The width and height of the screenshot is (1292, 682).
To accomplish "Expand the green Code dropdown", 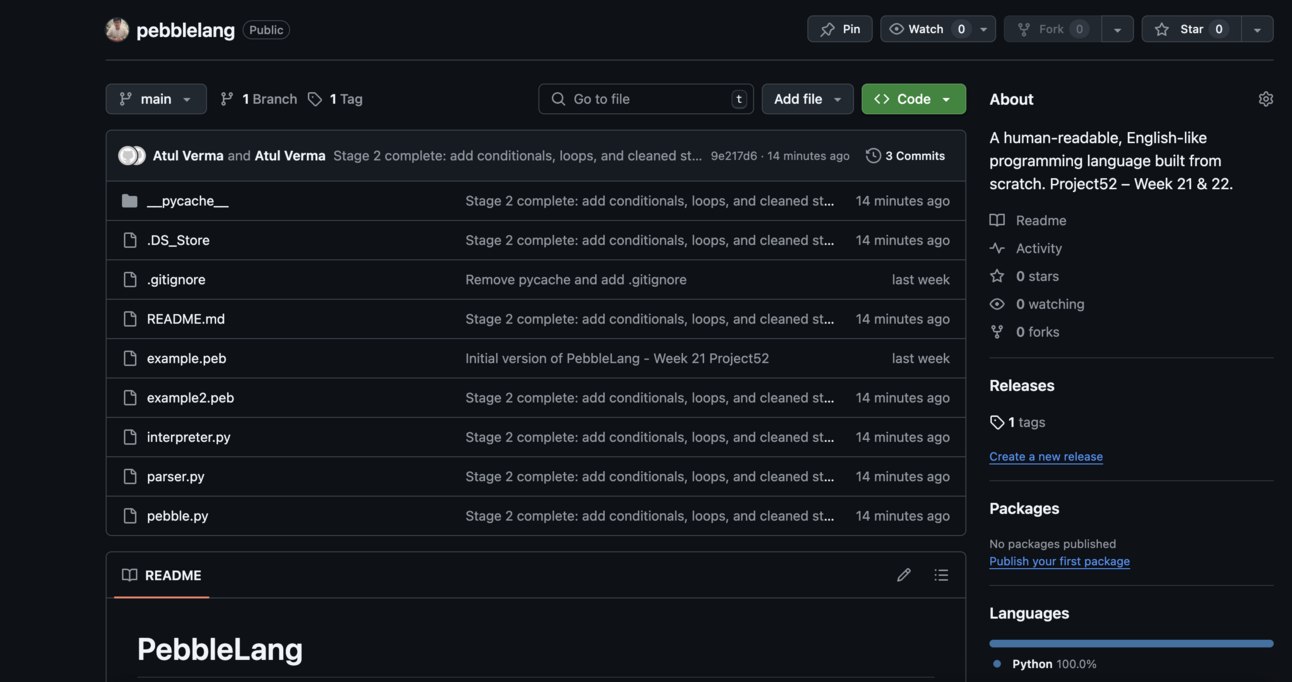I will (913, 99).
